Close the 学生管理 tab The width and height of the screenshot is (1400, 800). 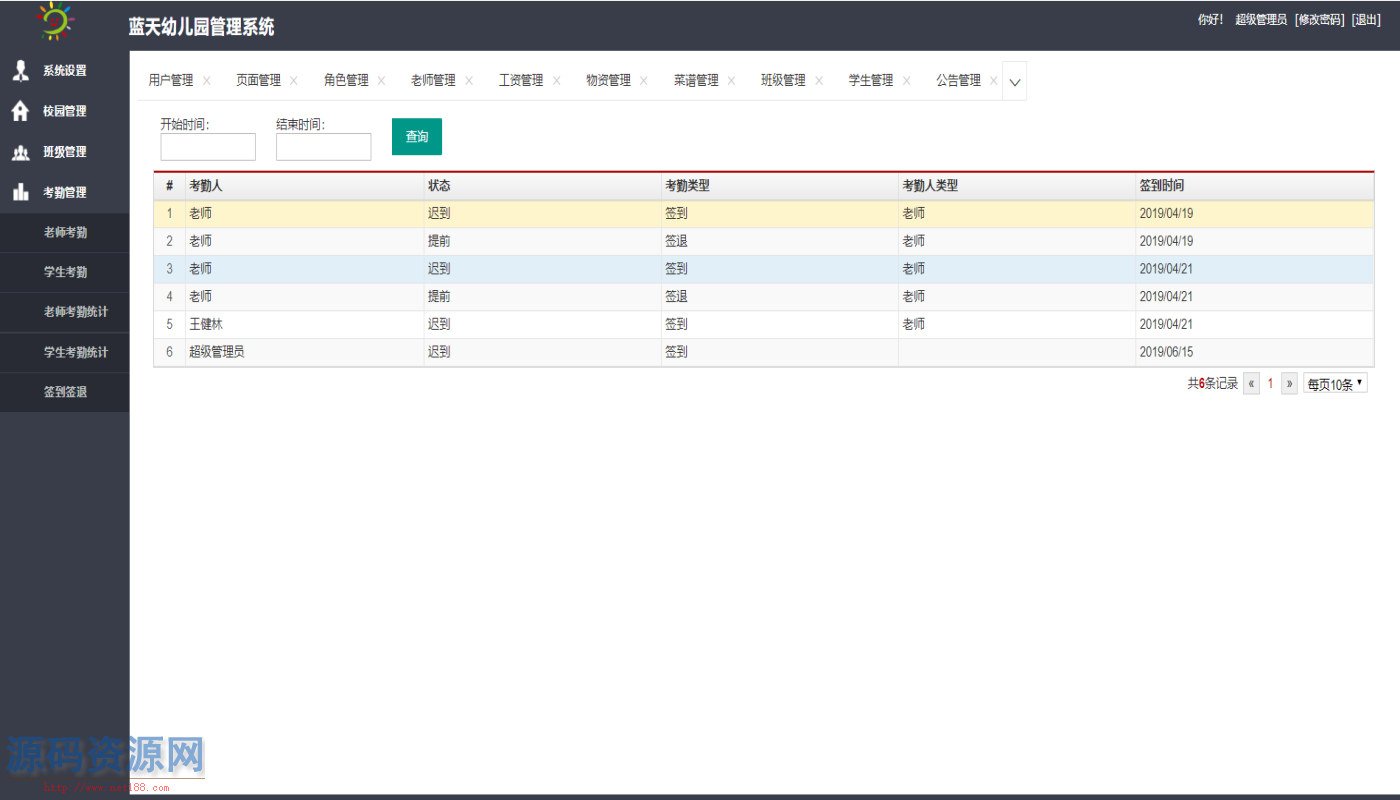(x=906, y=81)
